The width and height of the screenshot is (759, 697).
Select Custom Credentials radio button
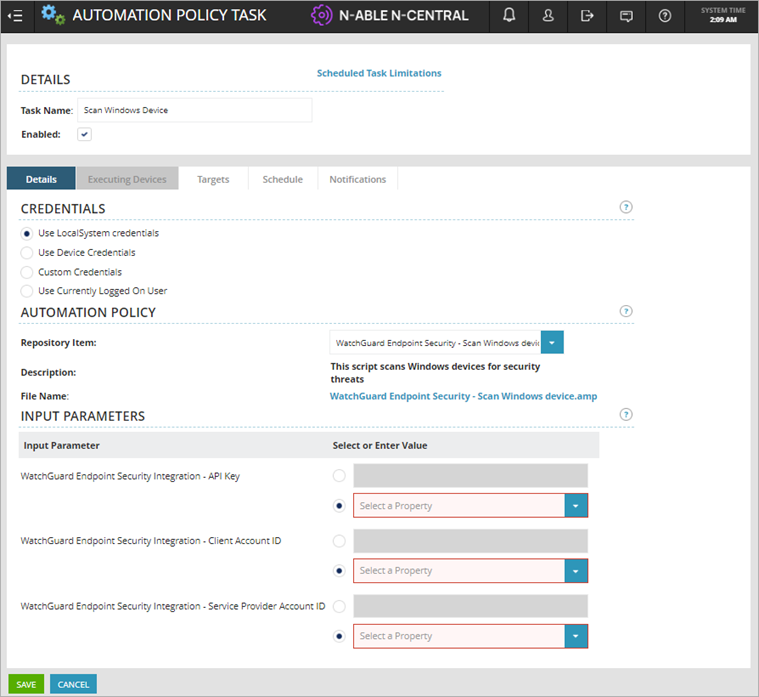pyautogui.click(x=27, y=272)
